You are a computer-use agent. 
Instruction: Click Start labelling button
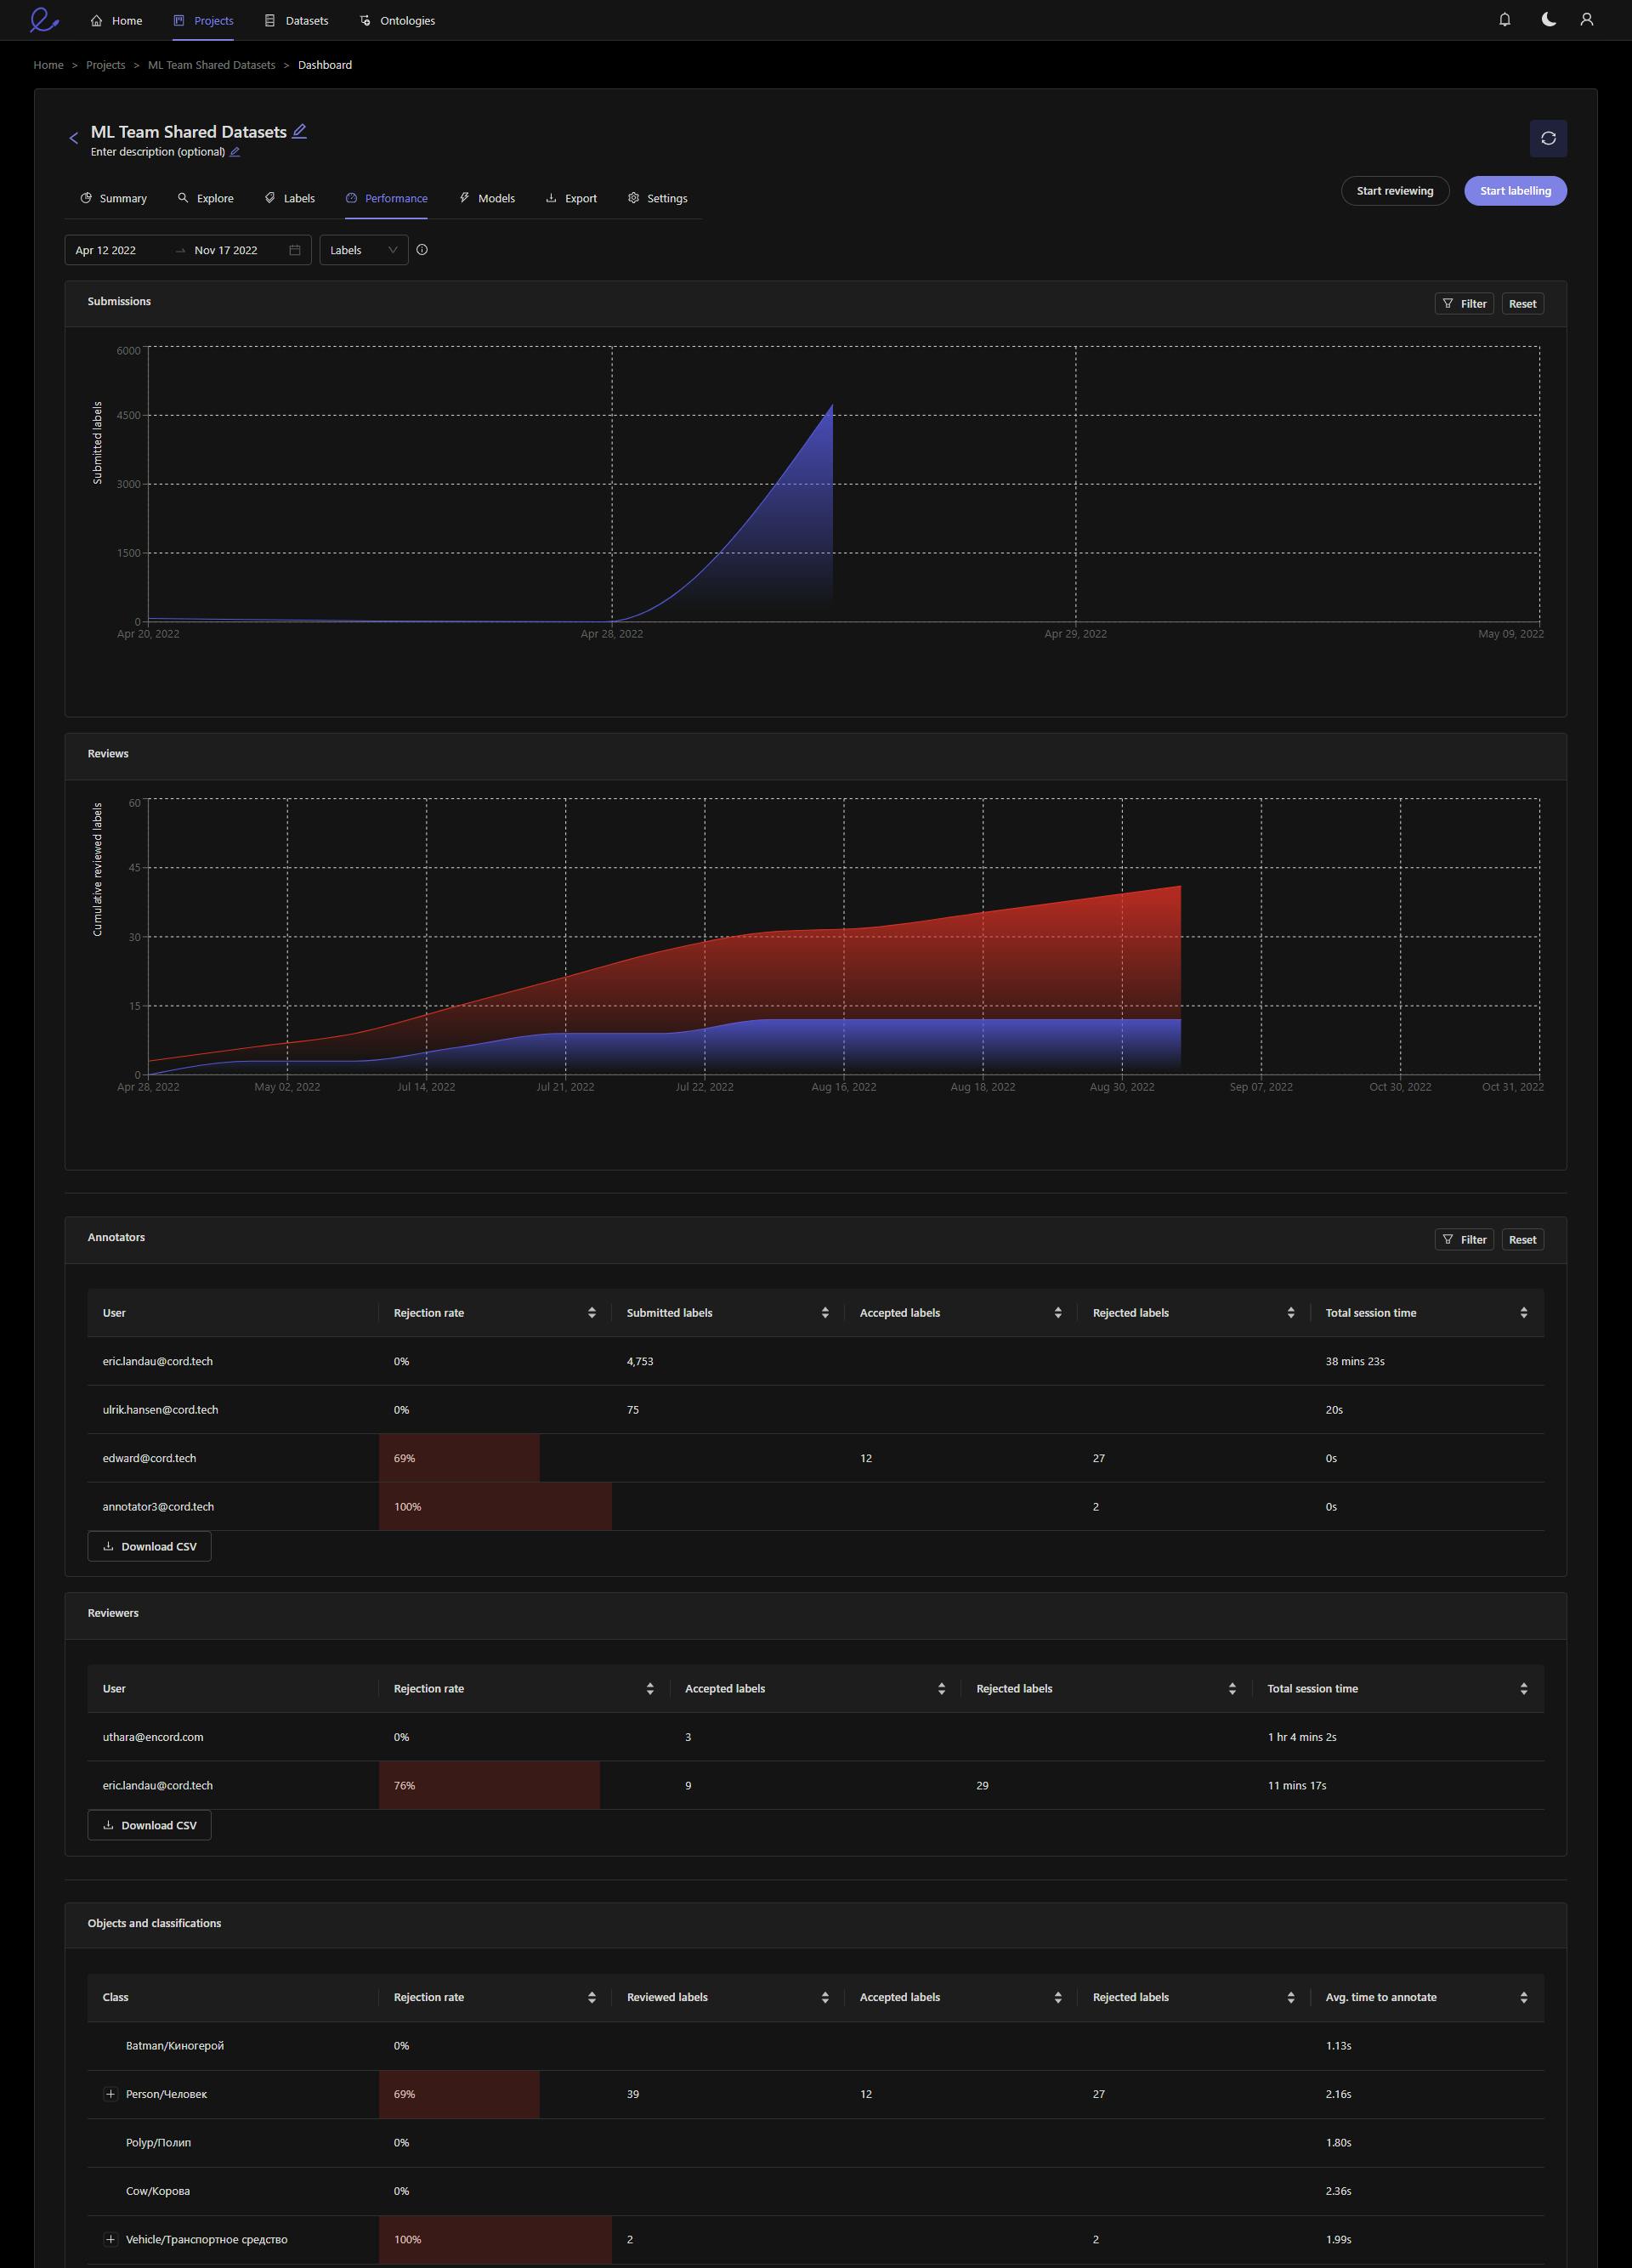tap(1515, 191)
